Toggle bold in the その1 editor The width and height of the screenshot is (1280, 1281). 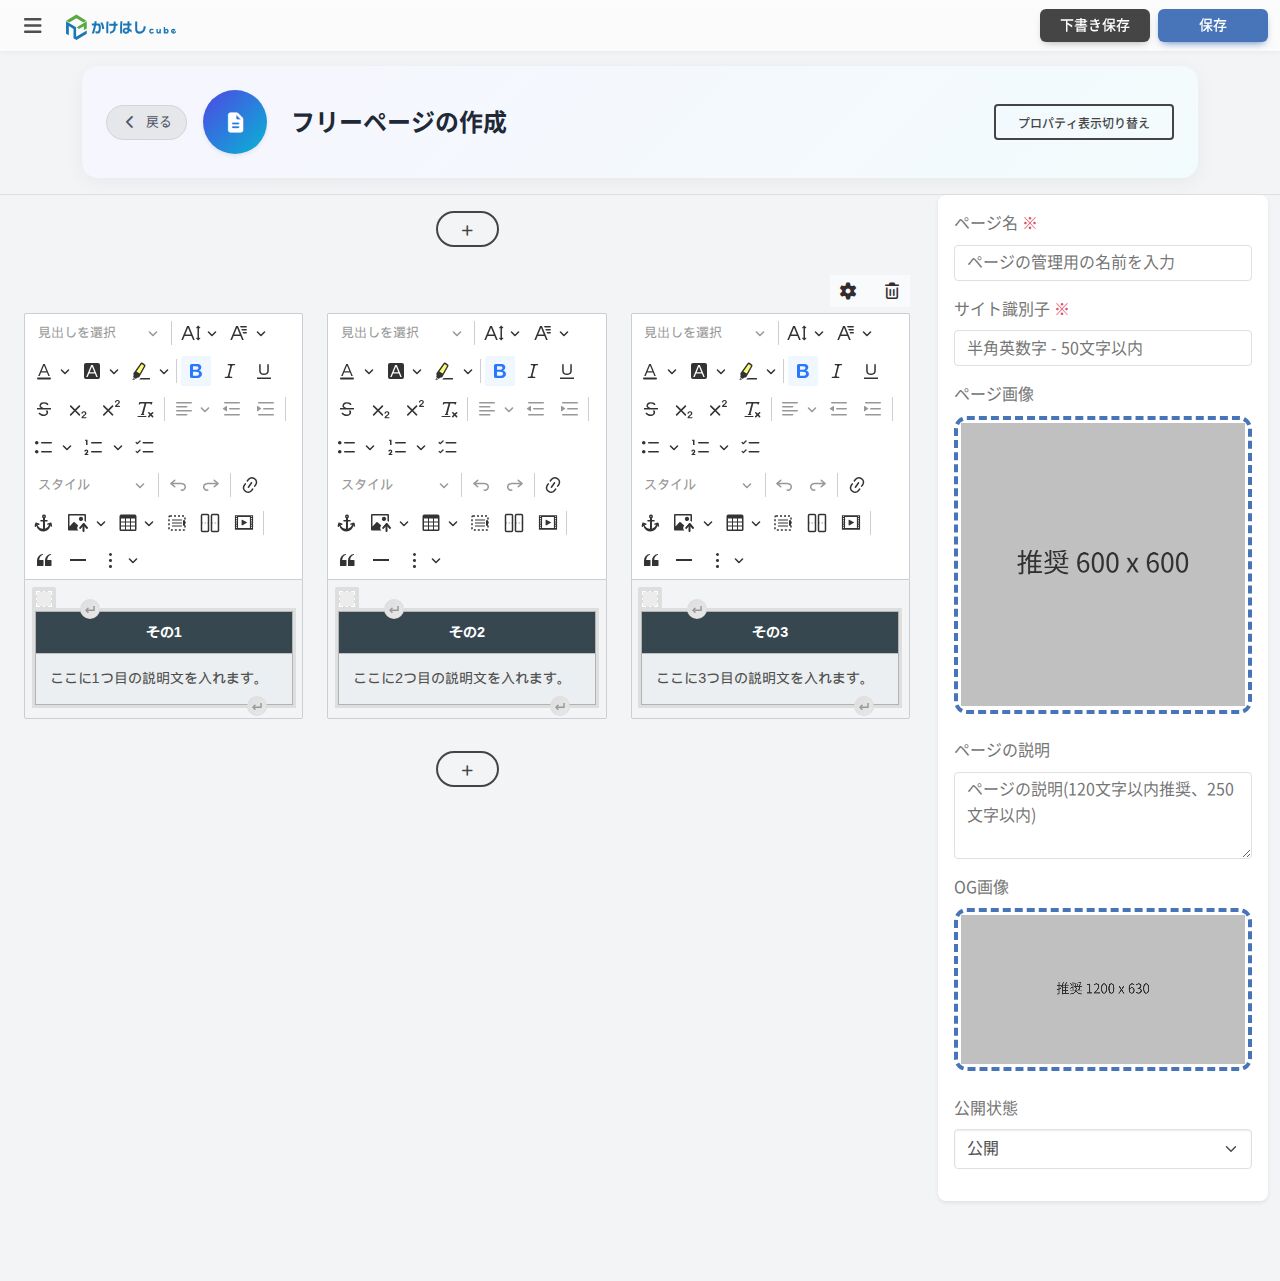(x=196, y=371)
